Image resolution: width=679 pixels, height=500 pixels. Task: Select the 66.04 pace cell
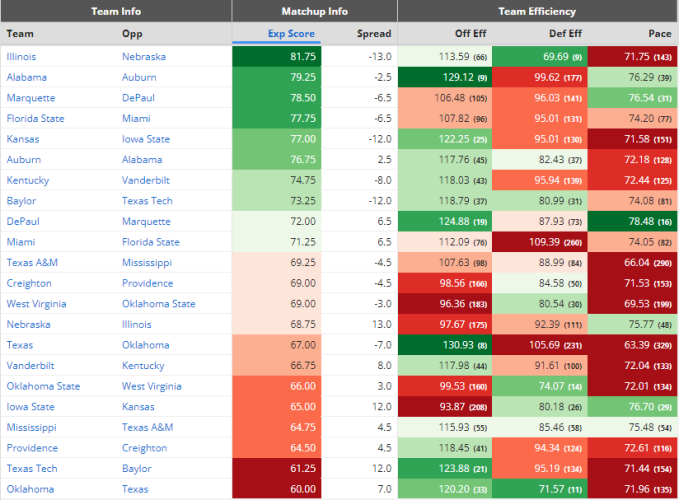633,262
